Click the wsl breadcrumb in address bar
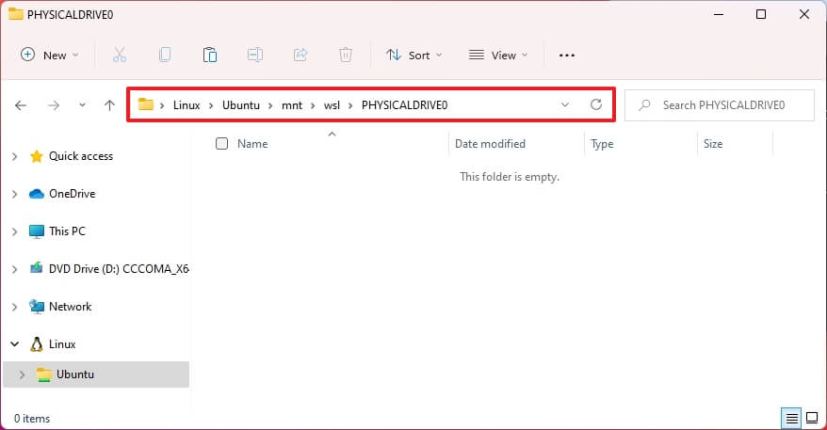Image resolution: width=827 pixels, height=430 pixels. [332, 105]
